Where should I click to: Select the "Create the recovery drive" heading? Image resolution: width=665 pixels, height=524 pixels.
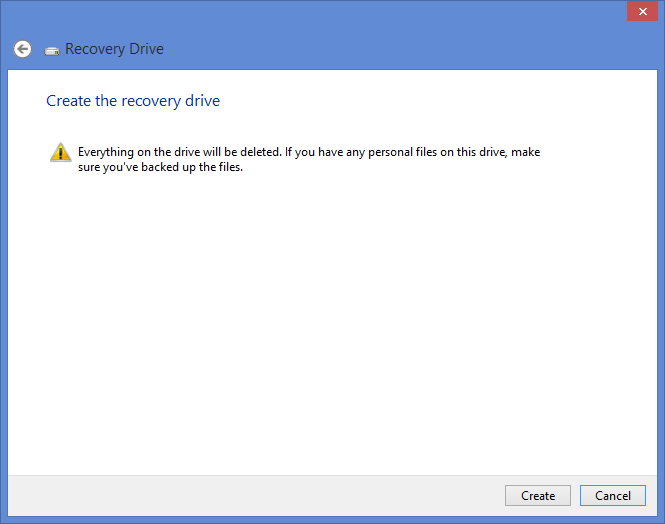click(x=133, y=101)
